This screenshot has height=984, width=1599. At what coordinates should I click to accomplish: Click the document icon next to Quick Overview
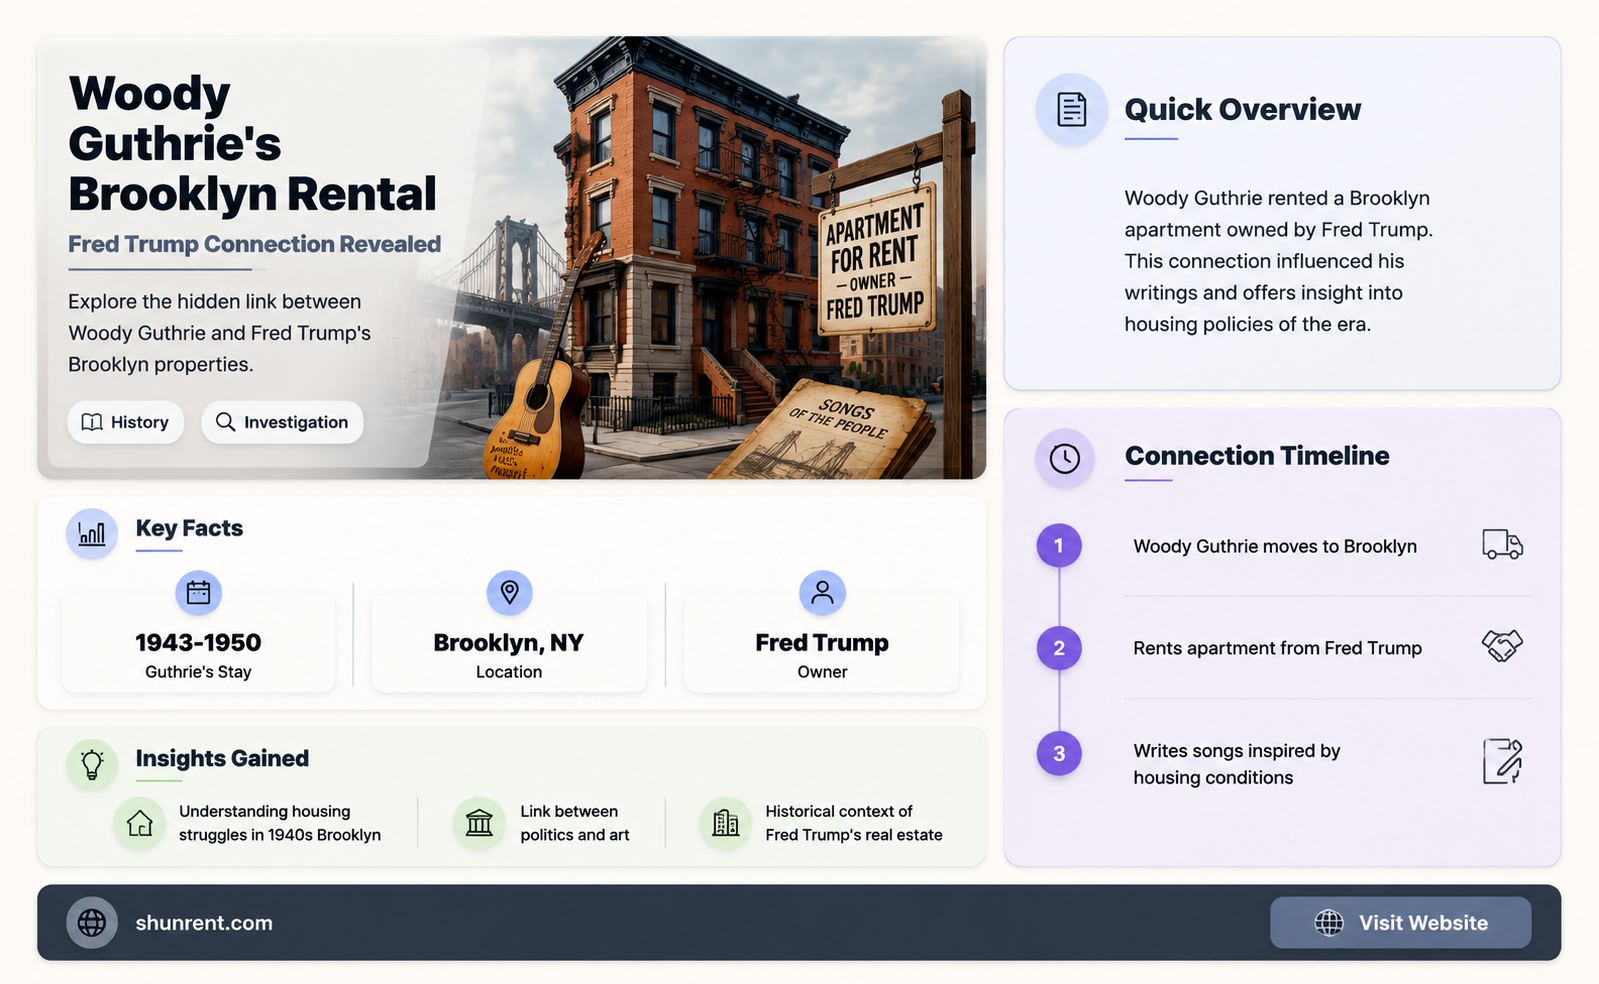[x=1072, y=109]
